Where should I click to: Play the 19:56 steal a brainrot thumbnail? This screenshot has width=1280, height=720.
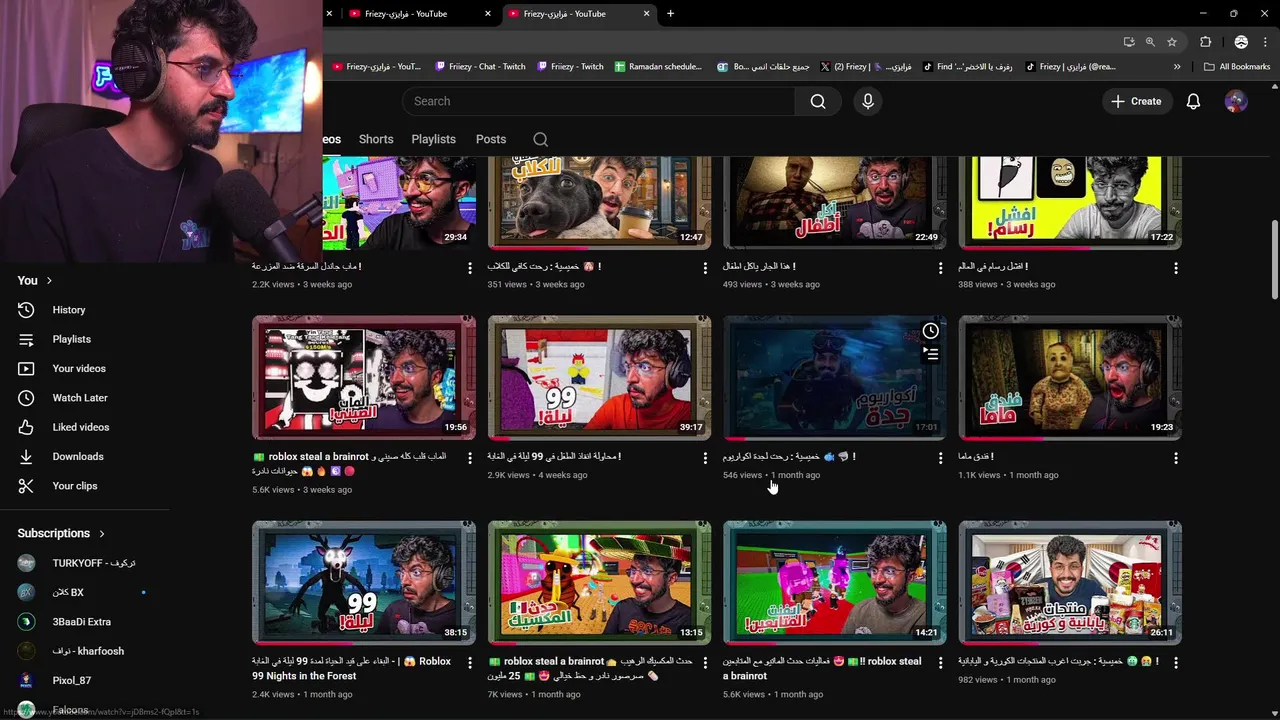coord(364,378)
